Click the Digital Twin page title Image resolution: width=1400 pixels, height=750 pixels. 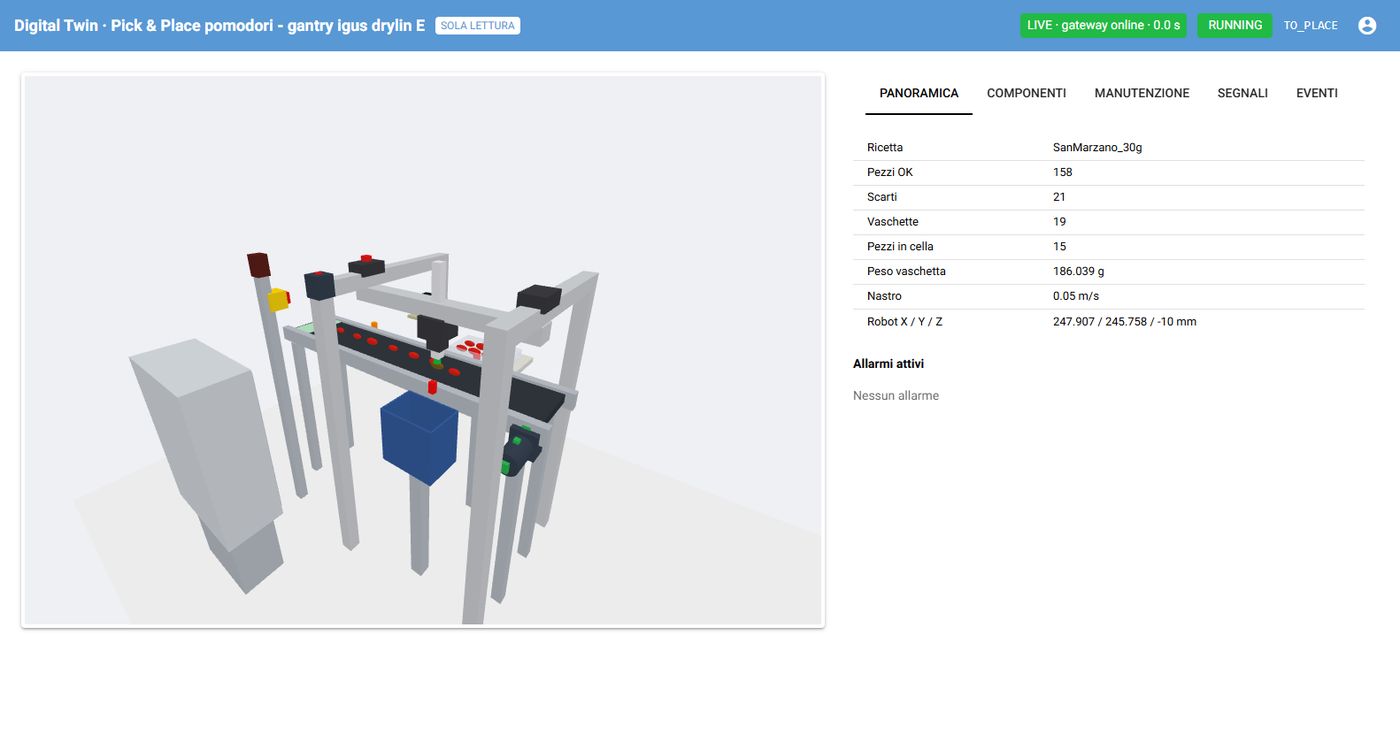pyautogui.click(x=219, y=26)
